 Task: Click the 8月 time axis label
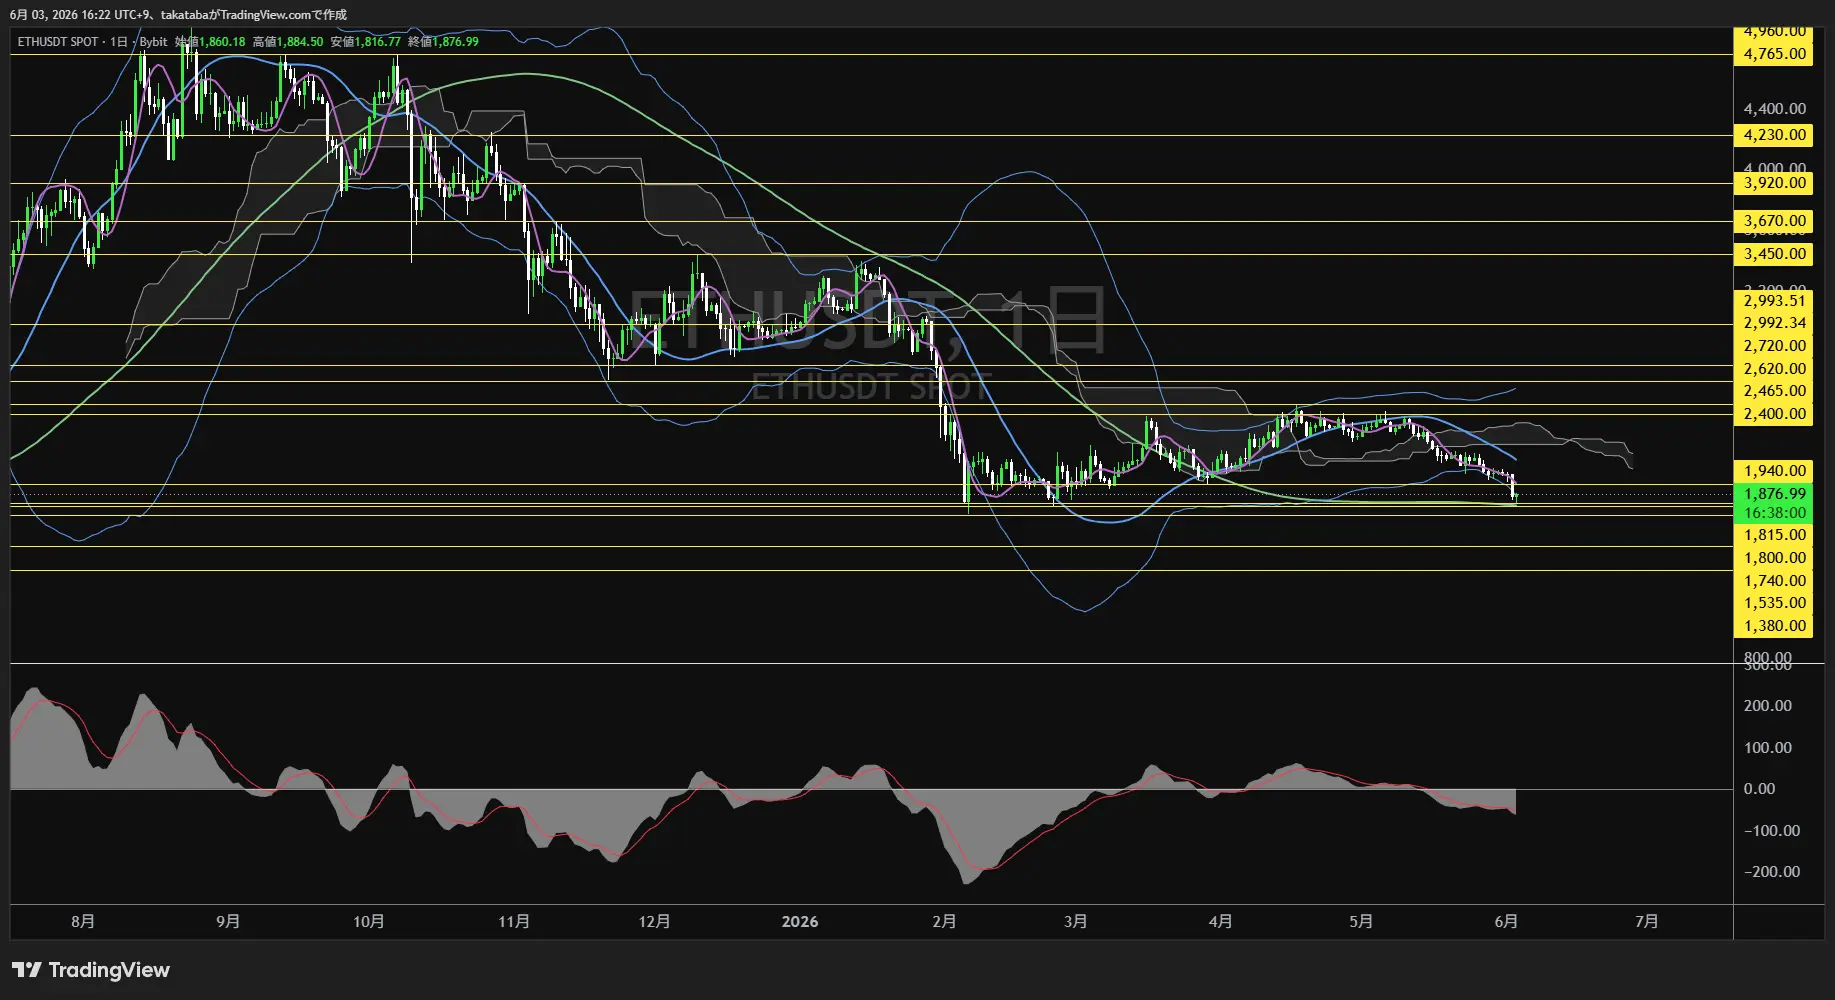83,921
